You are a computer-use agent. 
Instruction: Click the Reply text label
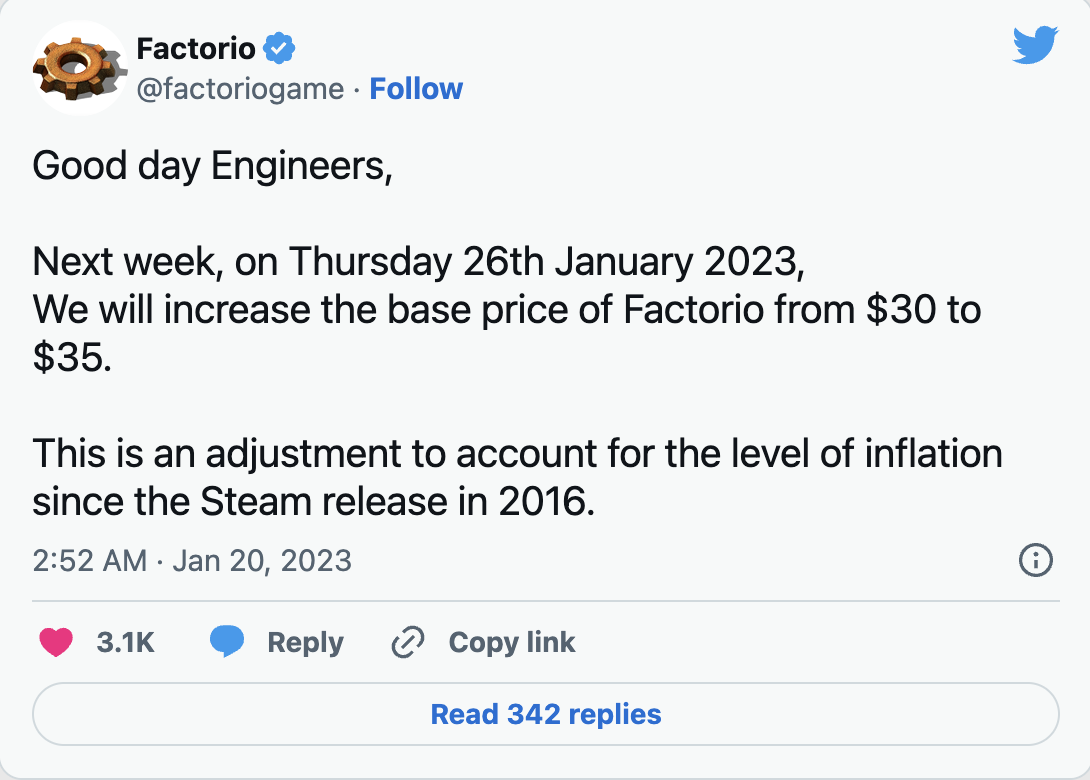tap(305, 642)
